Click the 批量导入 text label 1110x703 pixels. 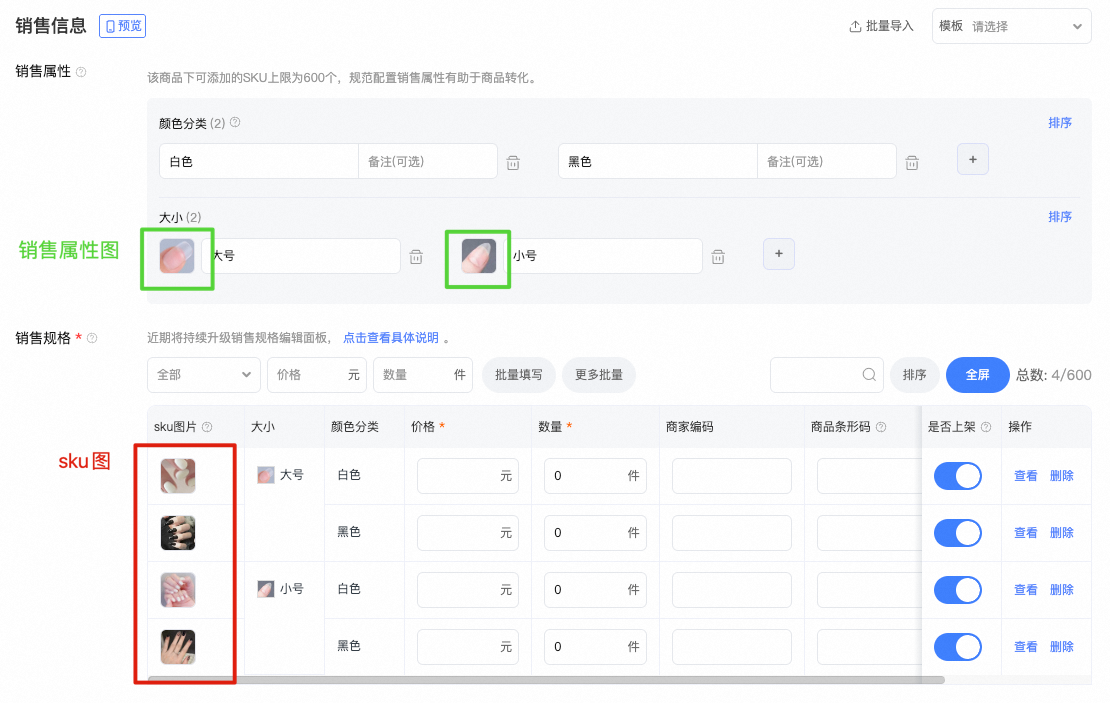pyautogui.click(x=890, y=26)
